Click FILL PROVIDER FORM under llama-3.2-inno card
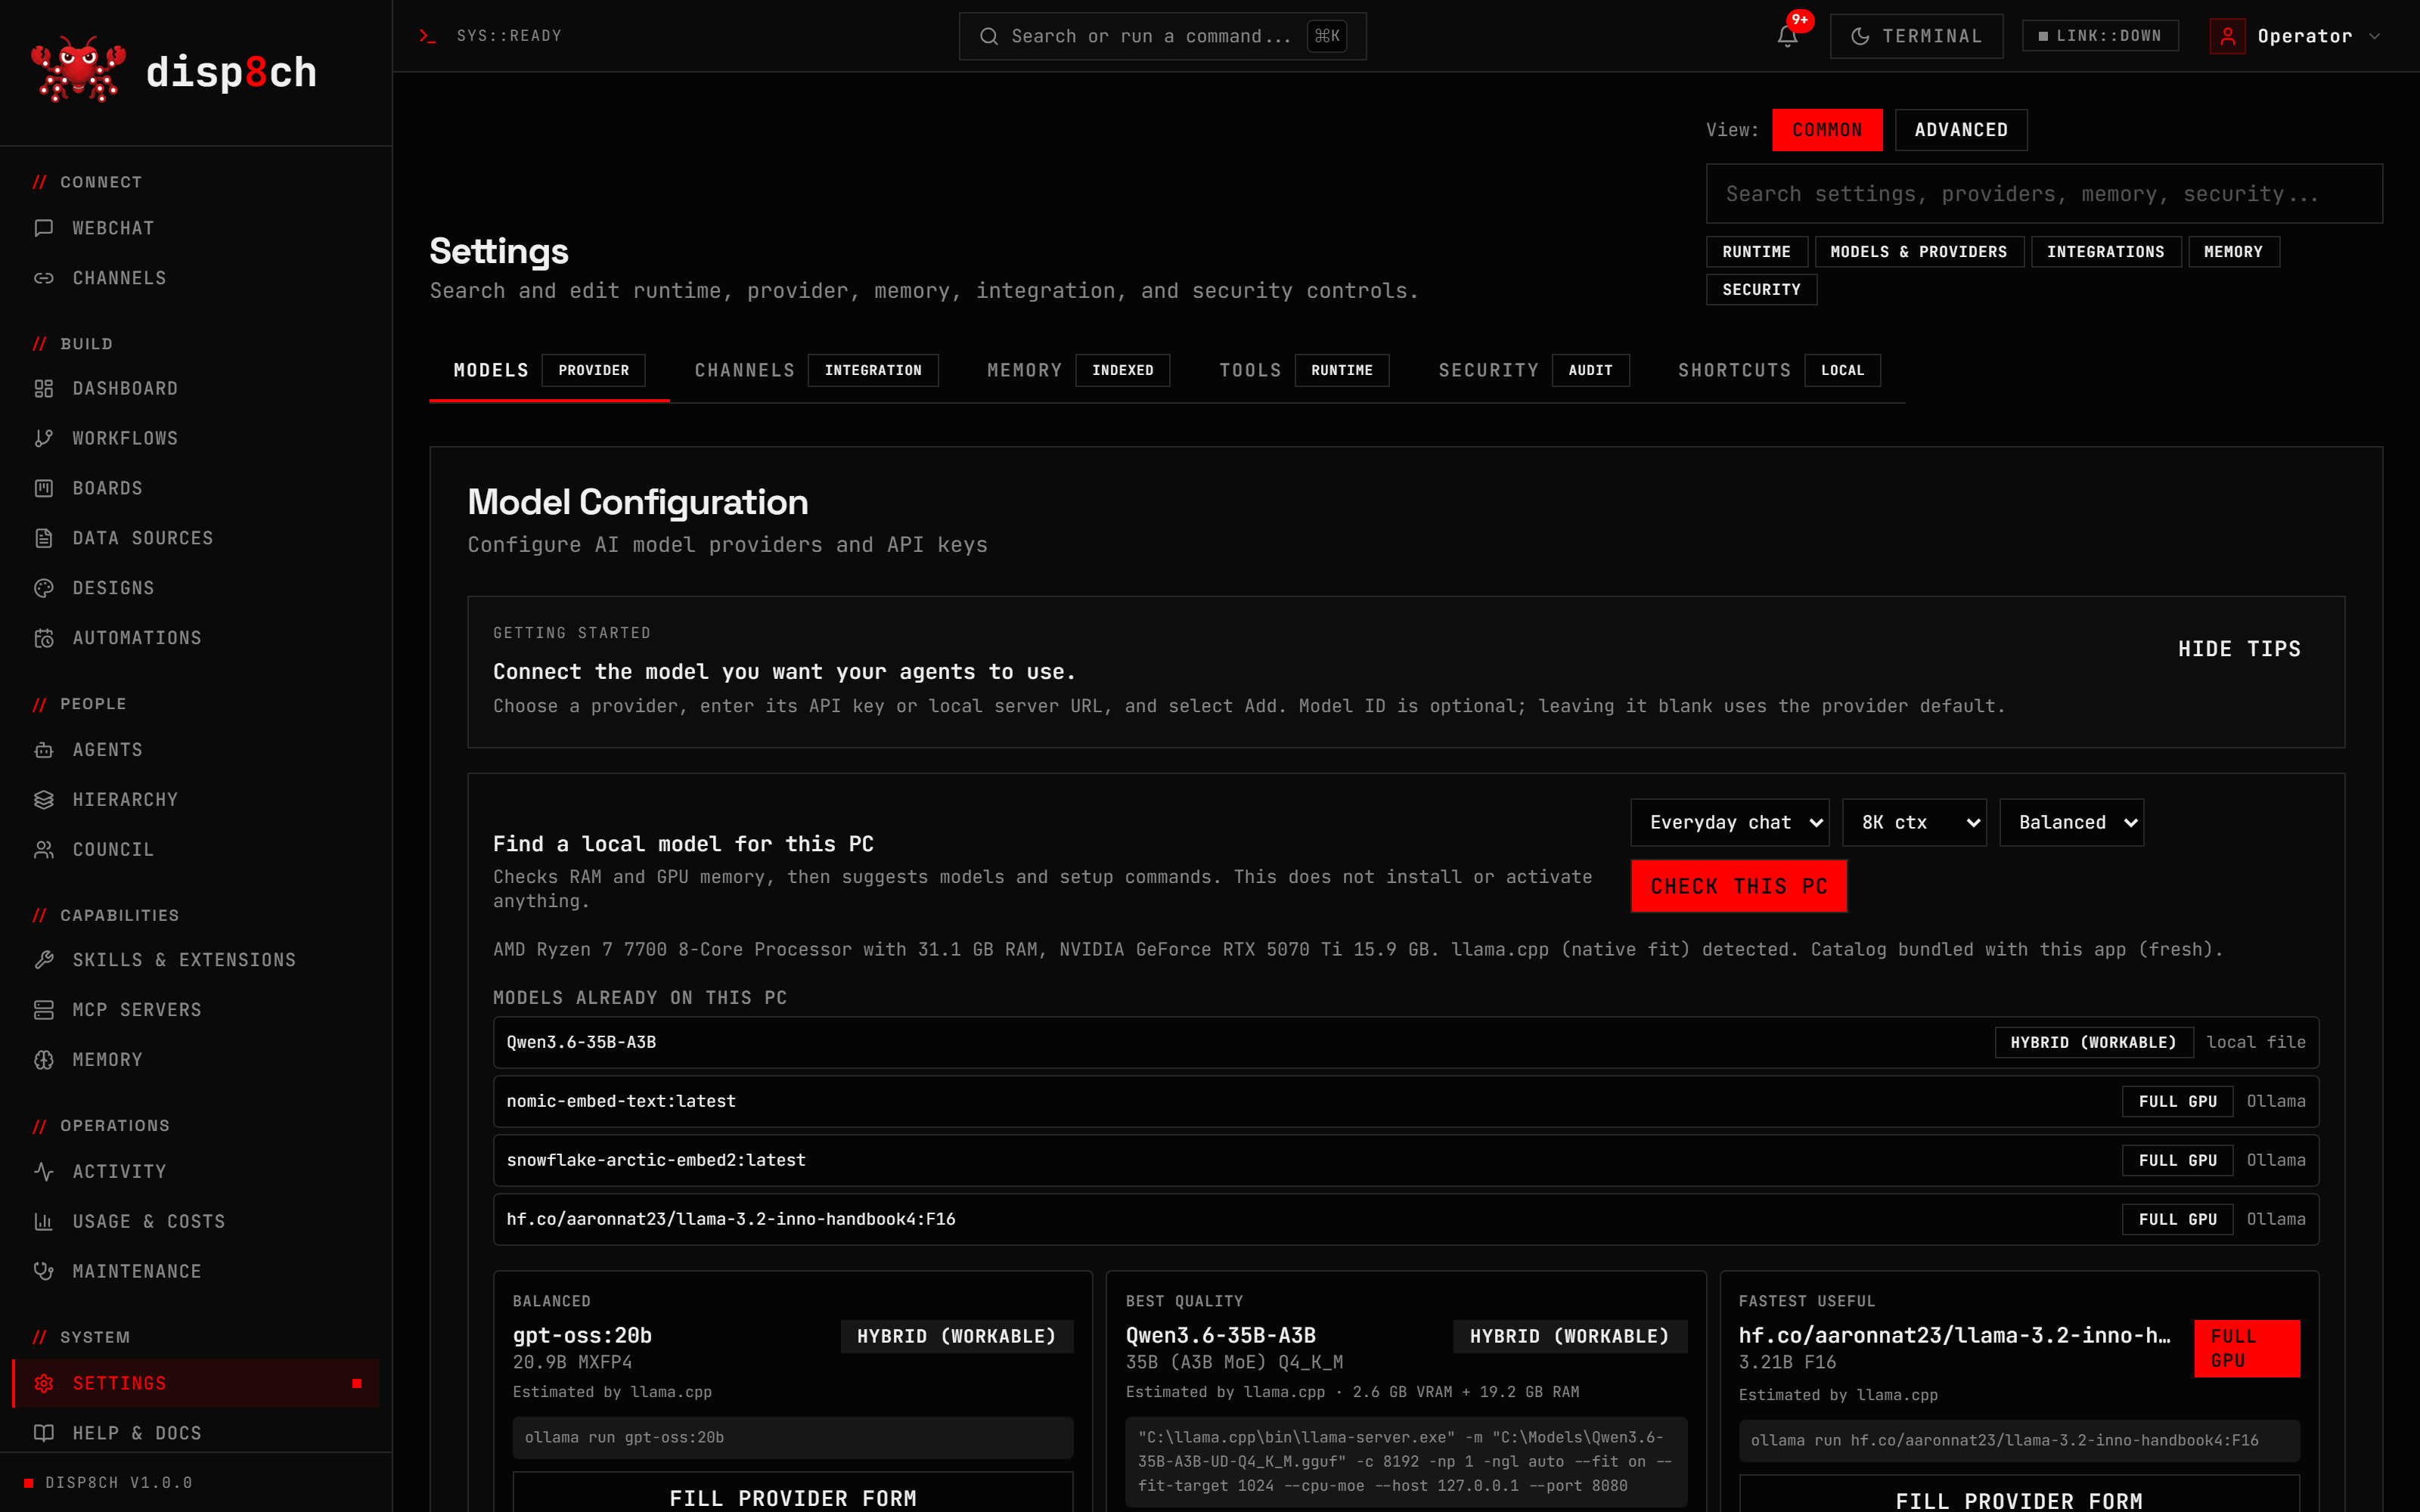Image resolution: width=2420 pixels, height=1512 pixels. coord(2018,1495)
